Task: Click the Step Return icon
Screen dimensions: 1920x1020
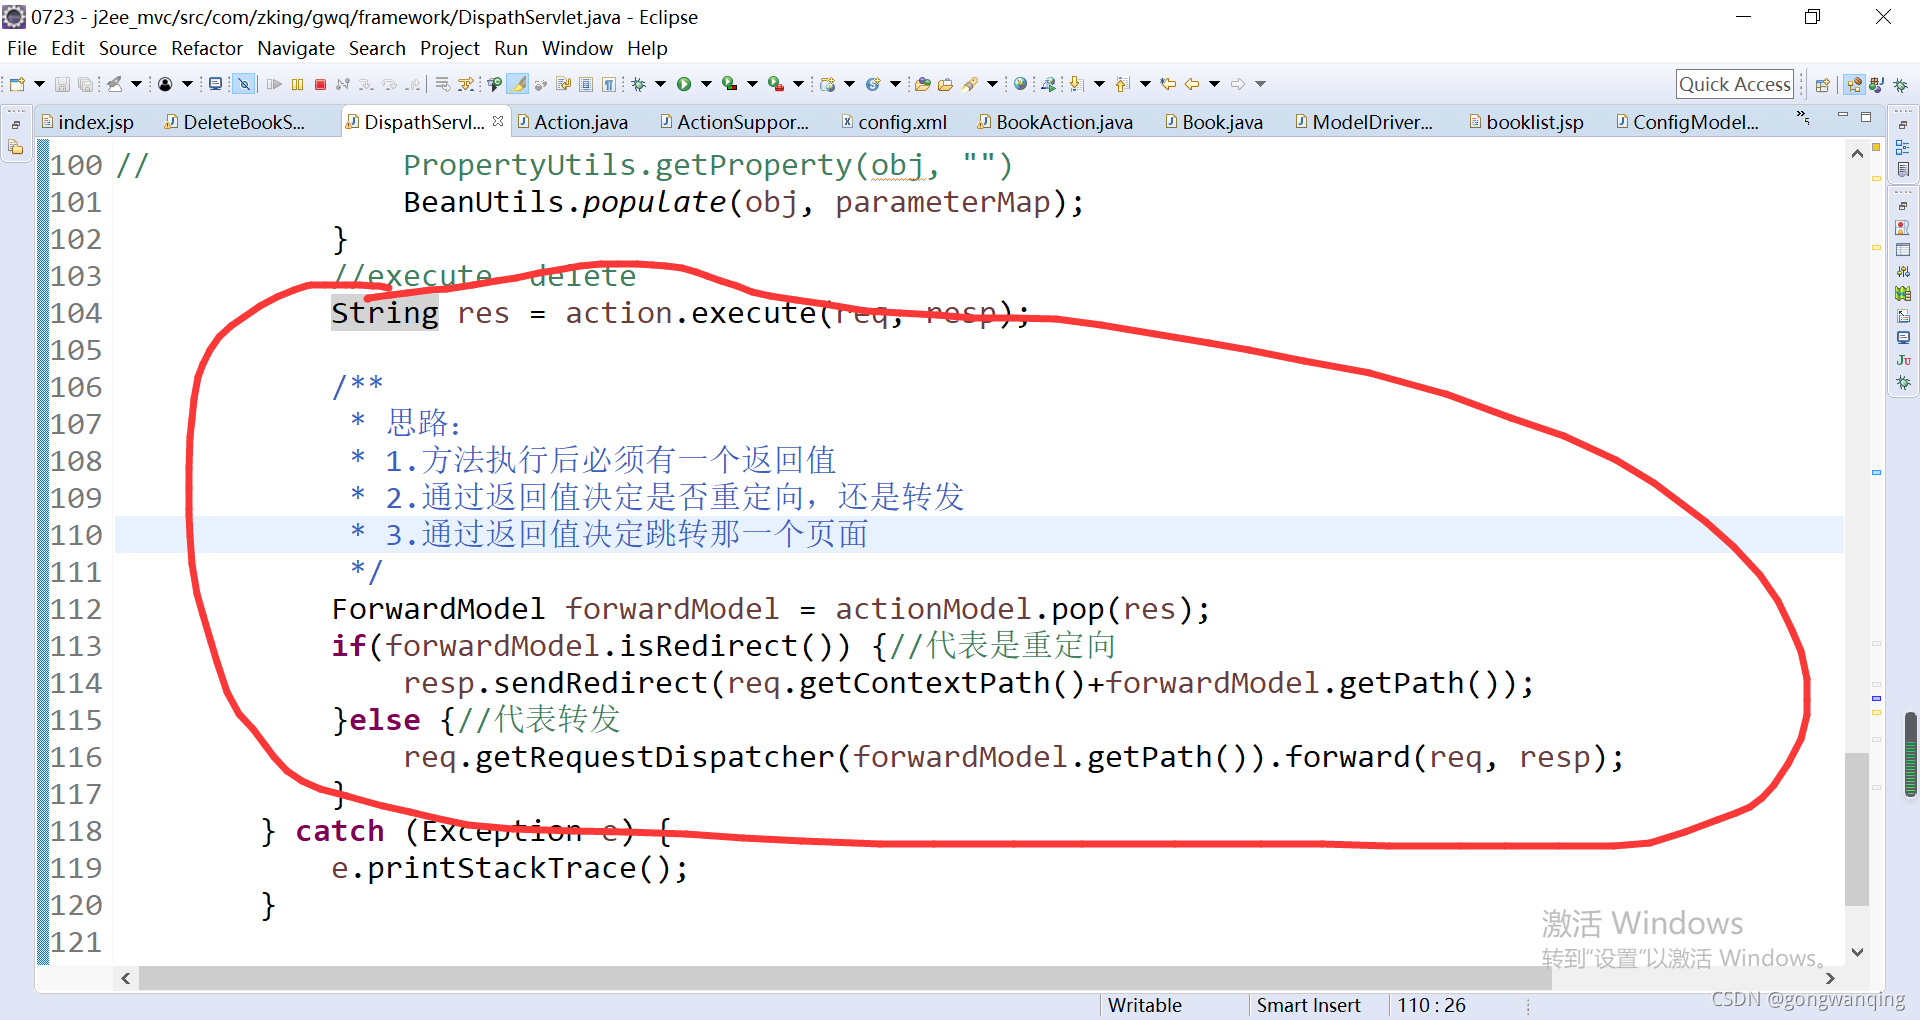Action: [x=412, y=84]
